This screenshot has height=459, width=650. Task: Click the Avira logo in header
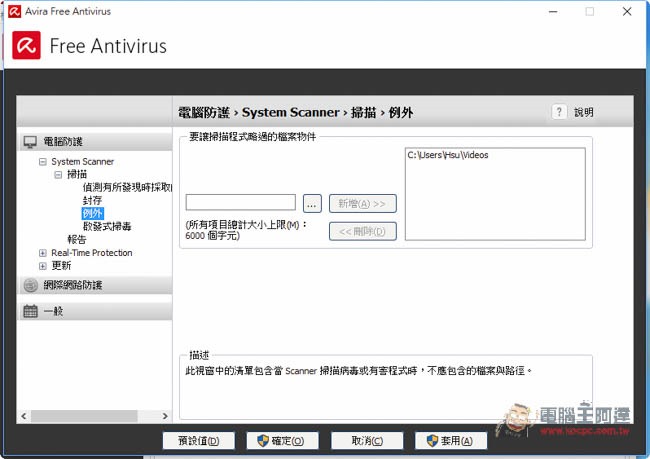pyautogui.click(x=27, y=45)
